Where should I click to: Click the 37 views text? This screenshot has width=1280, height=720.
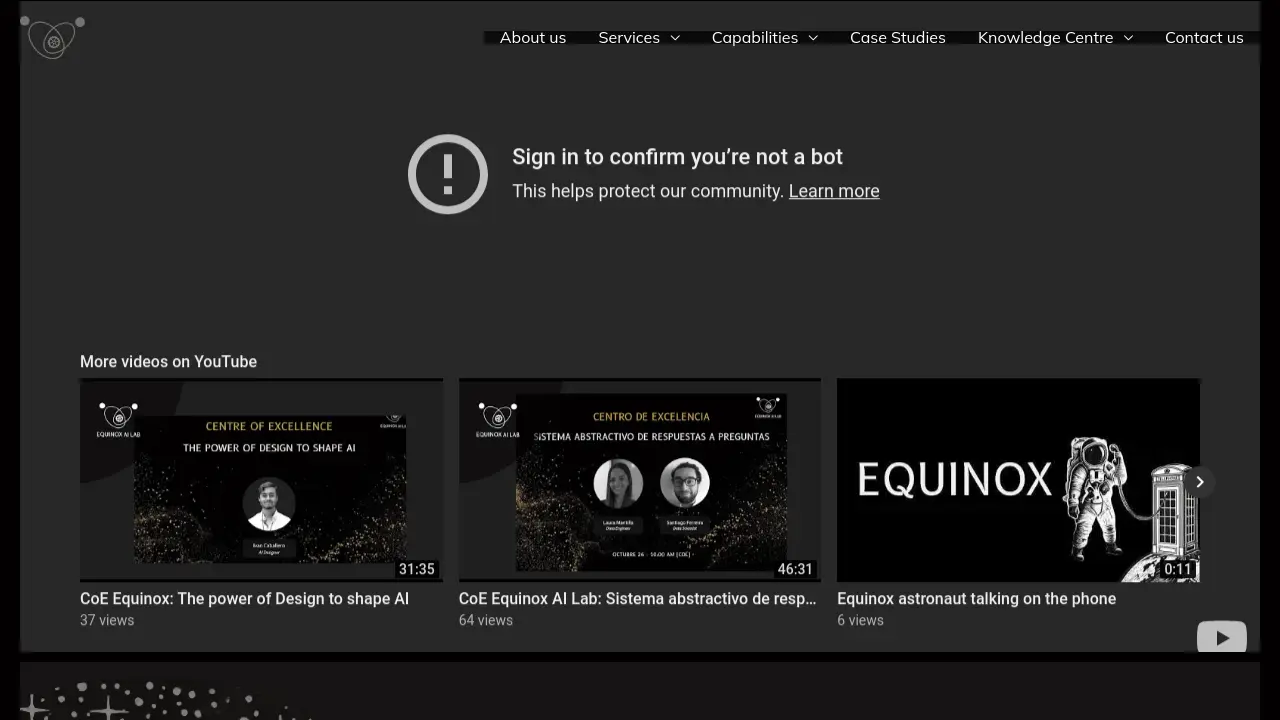(x=107, y=620)
